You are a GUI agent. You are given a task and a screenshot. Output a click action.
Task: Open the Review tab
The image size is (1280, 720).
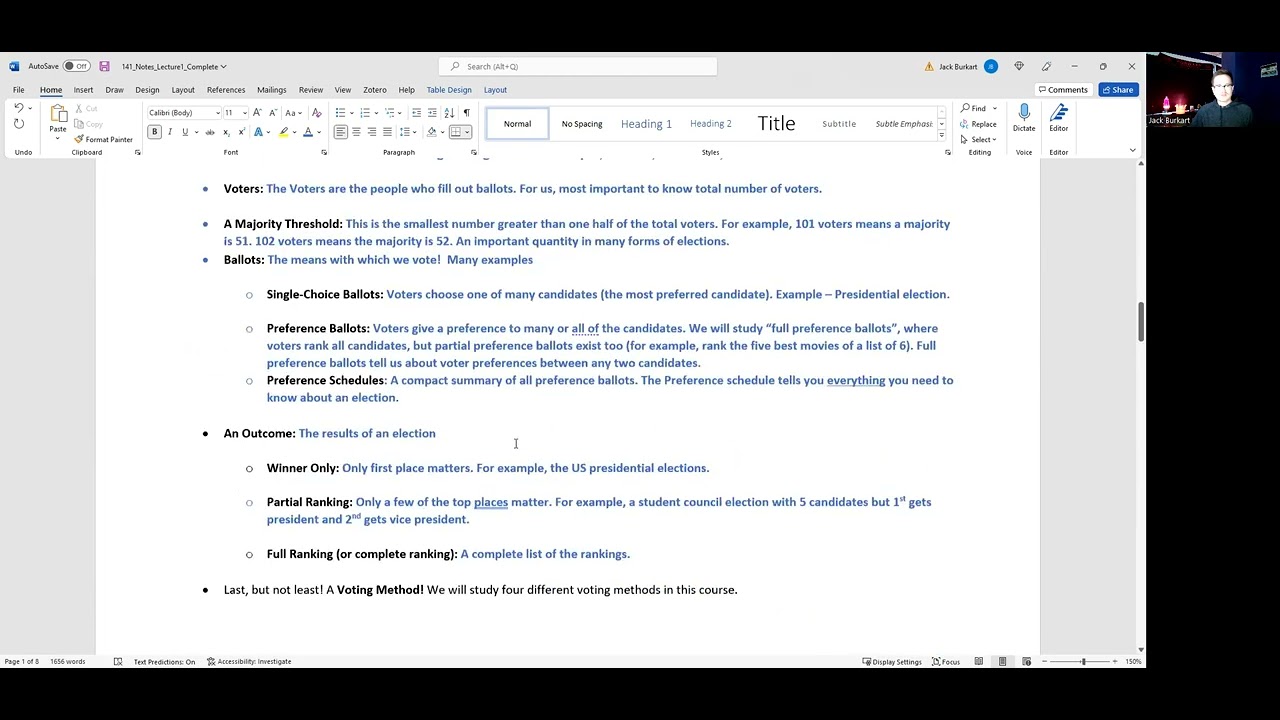(311, 90)
